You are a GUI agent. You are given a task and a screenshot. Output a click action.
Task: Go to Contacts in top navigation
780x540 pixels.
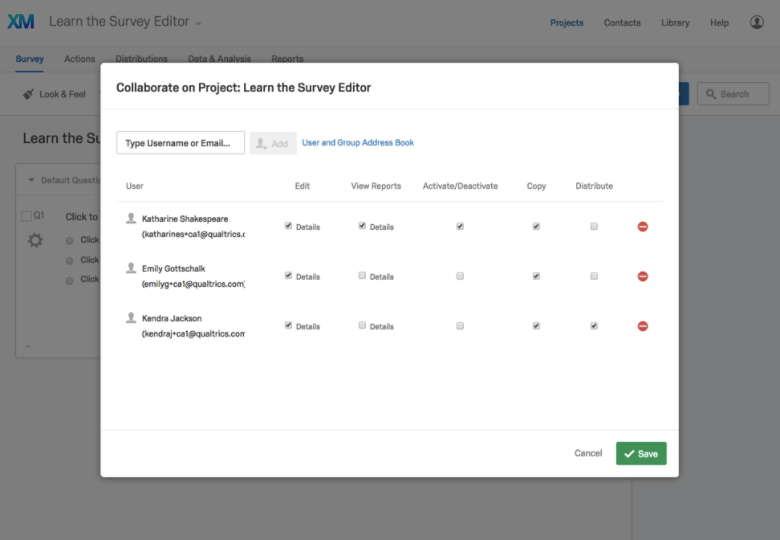pos(622,23)
